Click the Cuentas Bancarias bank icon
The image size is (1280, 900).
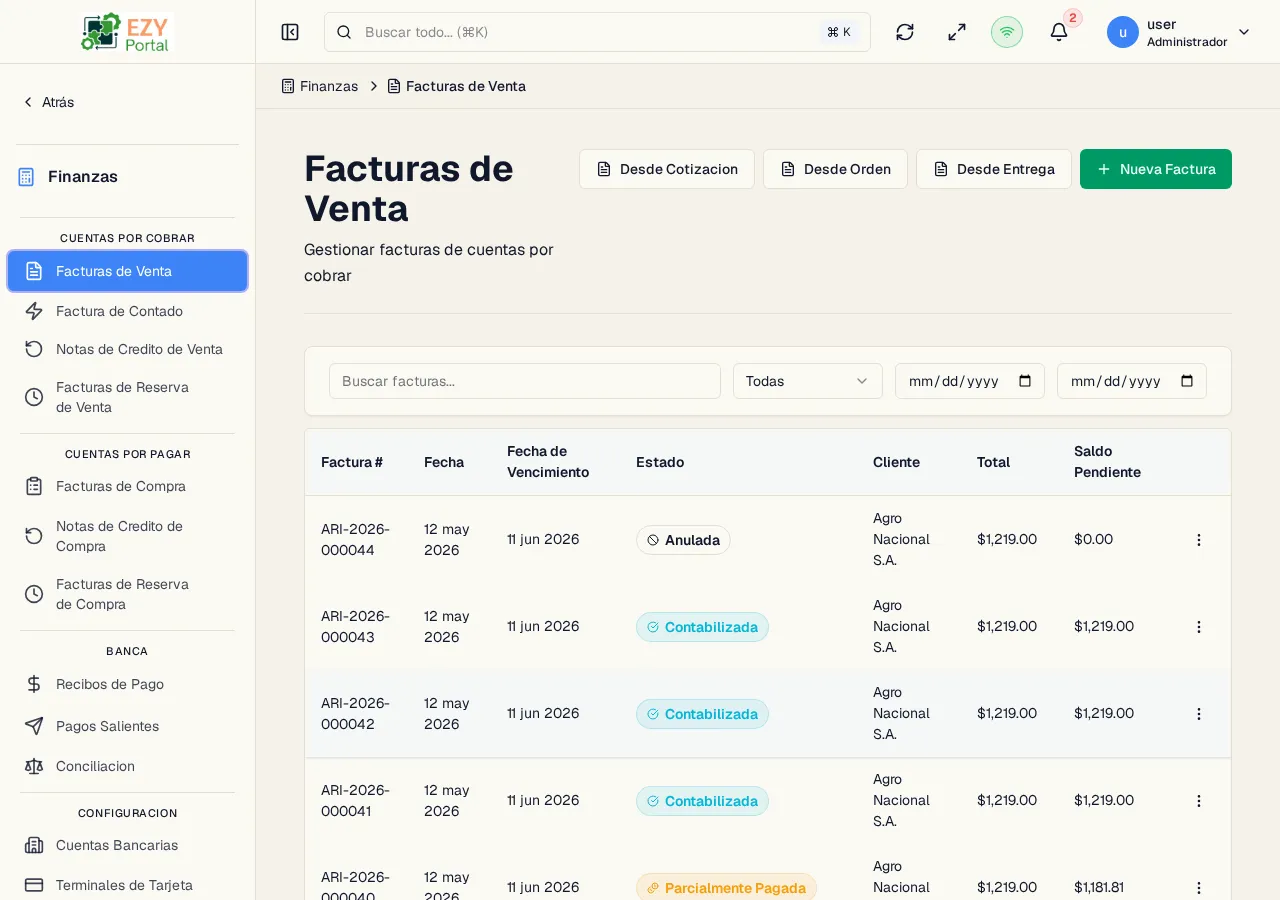(34, 845)
